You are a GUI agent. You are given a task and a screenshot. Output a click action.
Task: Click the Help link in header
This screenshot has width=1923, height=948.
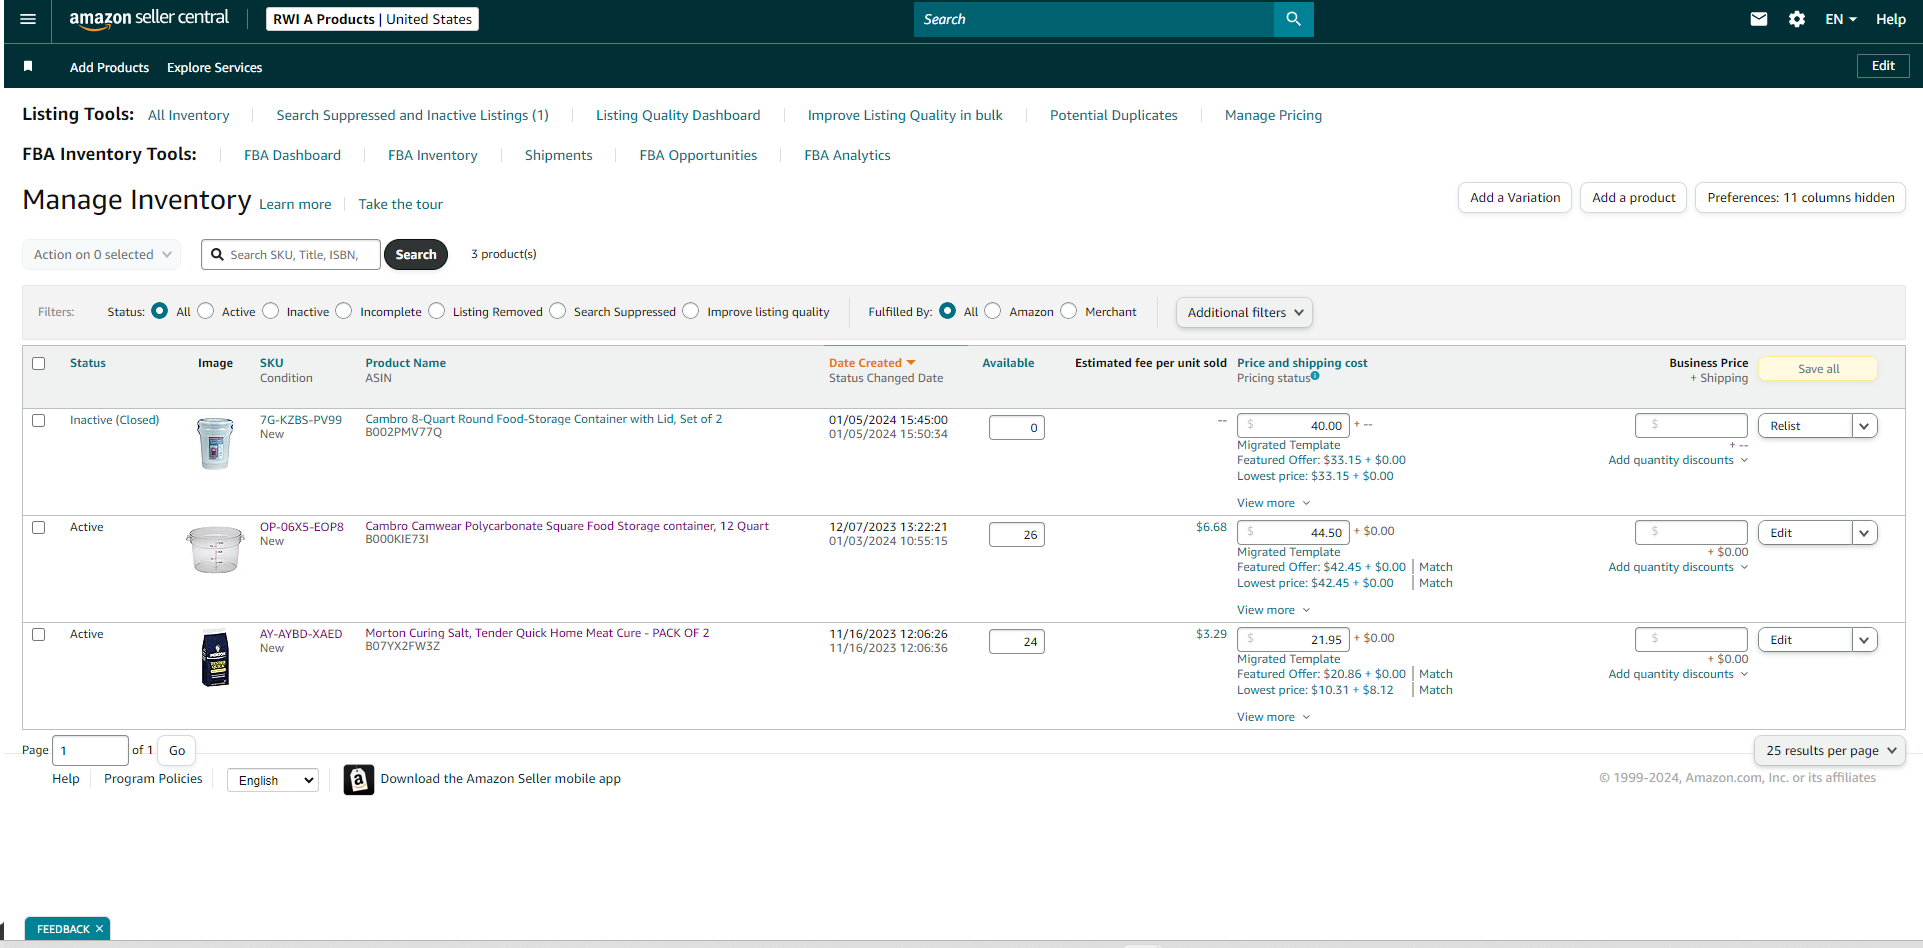coord(1891,19)
